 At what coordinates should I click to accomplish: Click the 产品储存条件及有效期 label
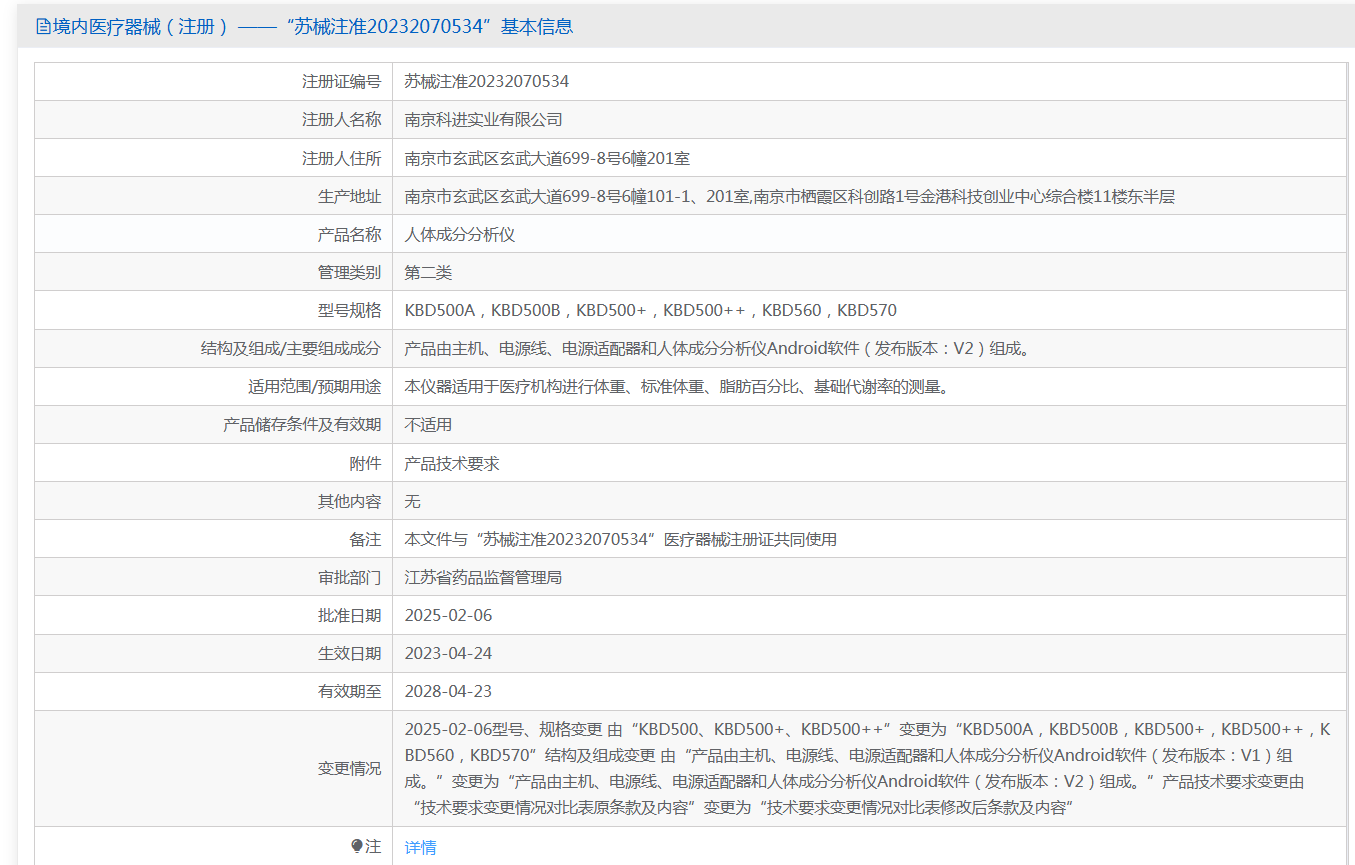[x=302, y=425]
